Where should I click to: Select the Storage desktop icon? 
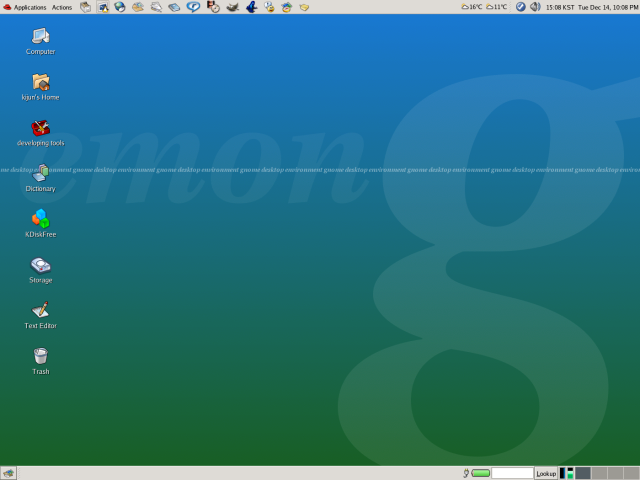40,270
